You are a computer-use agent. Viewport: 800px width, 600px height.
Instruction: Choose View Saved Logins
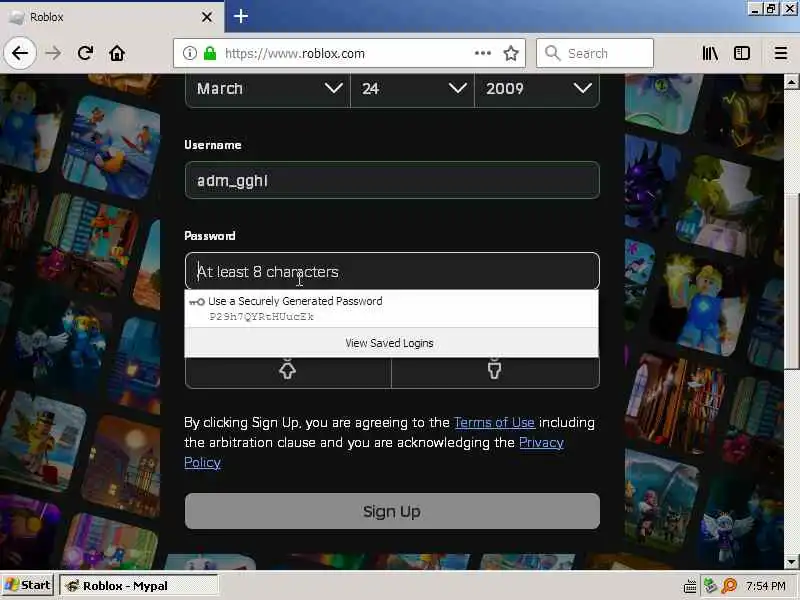(391, 343)
